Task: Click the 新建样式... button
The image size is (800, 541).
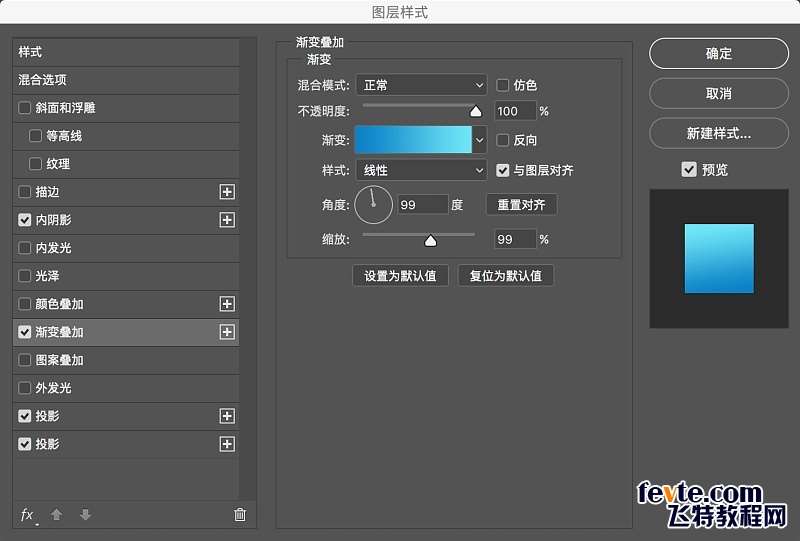Action: (719, 133)
